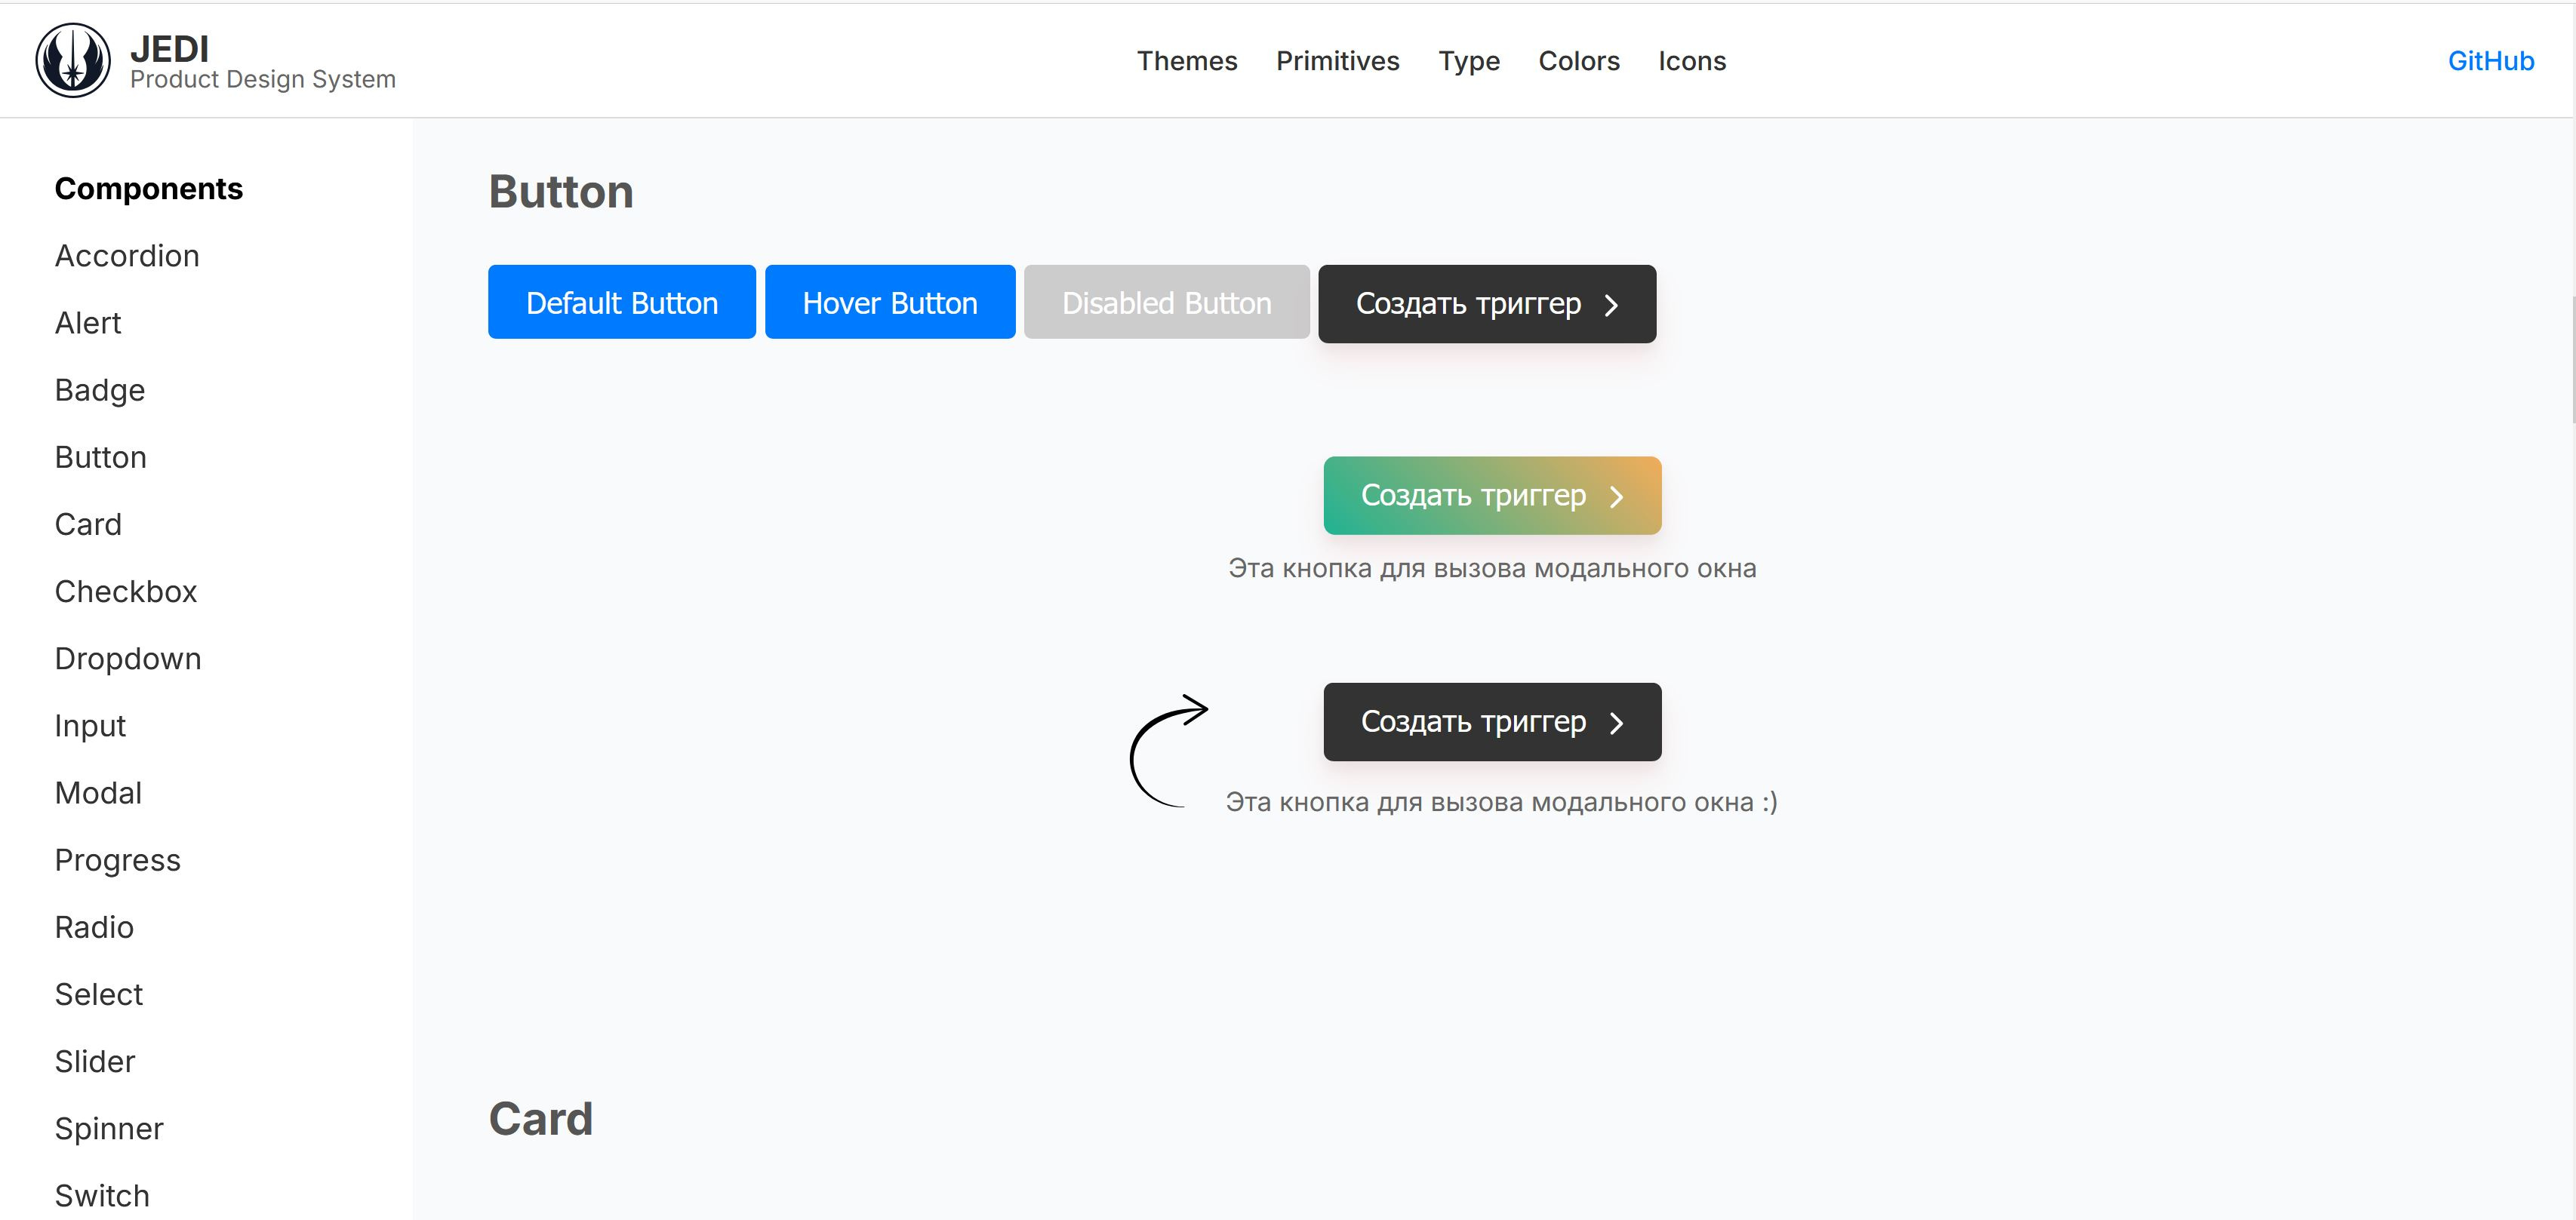Navigate to the Switch component
The width and height of the screenshot is (2576, 1220).
tap(102, 1194)
